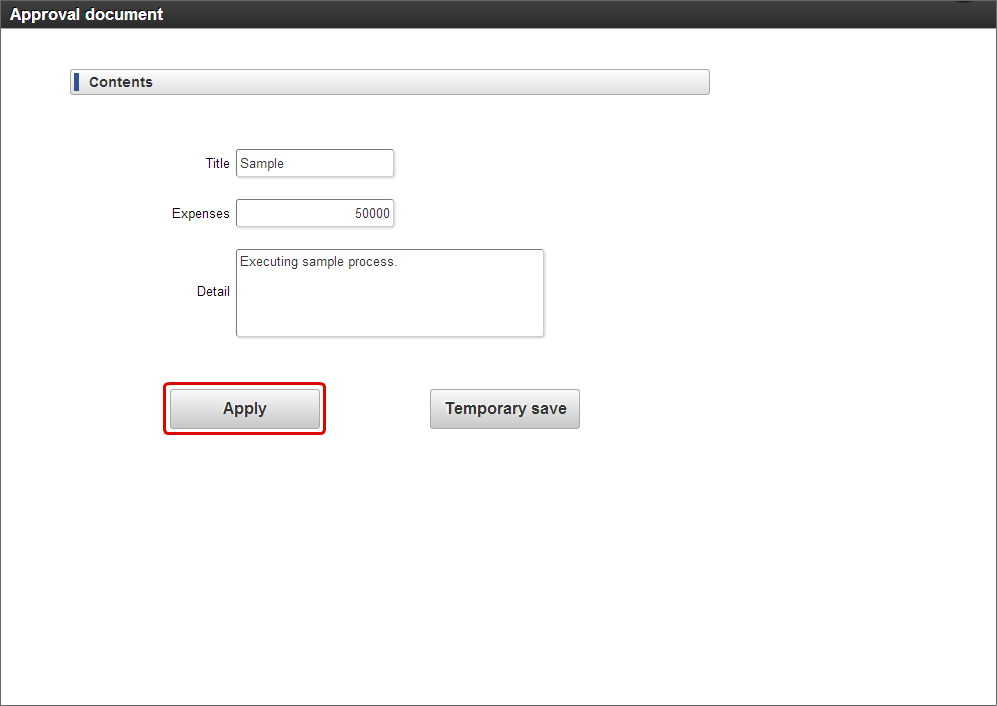Click the Detail label
The width and height of the screenshot is (997, 706).
[x=213, y=291]
